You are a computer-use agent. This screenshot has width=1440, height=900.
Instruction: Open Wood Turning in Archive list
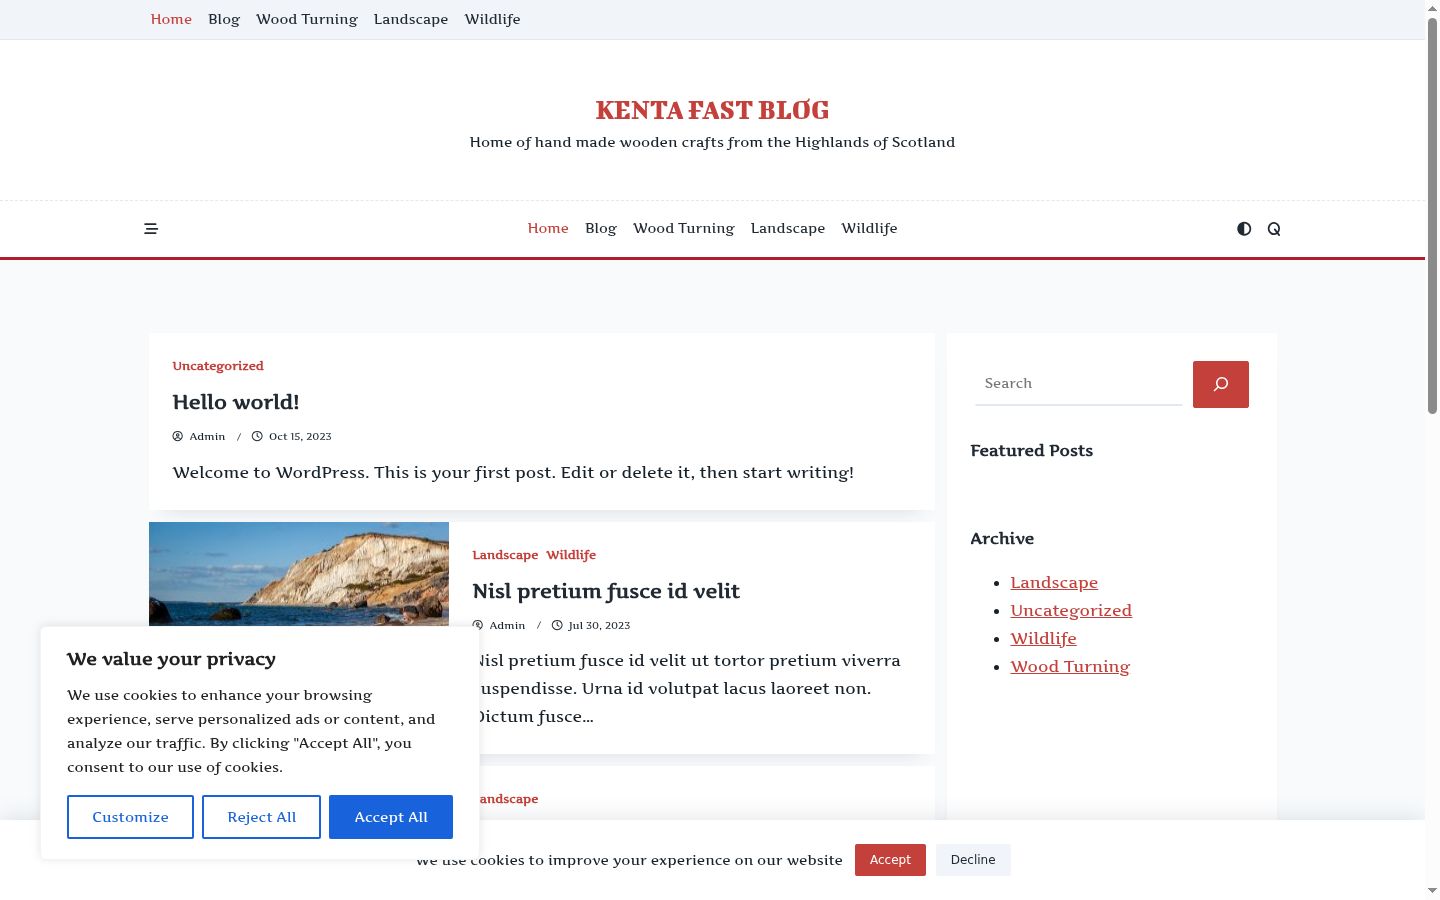(1070, 666)
